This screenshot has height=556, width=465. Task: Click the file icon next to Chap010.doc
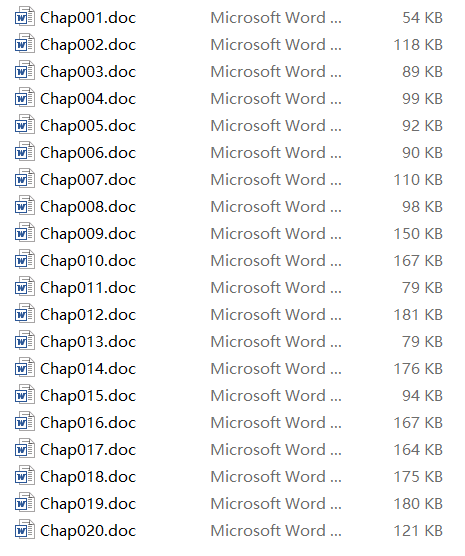click(25, 260)
